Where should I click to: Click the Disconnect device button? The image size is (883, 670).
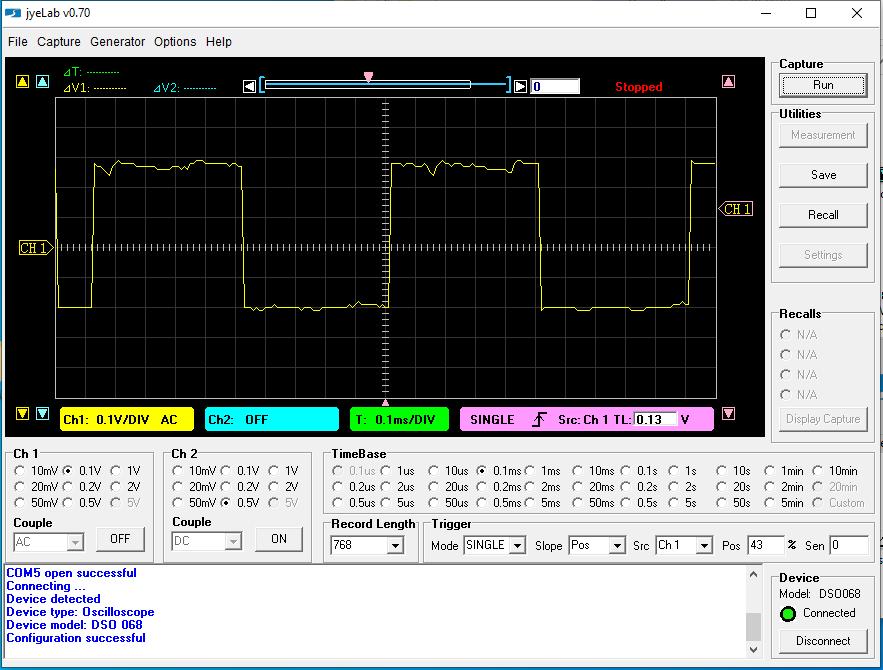pos(823,641)
